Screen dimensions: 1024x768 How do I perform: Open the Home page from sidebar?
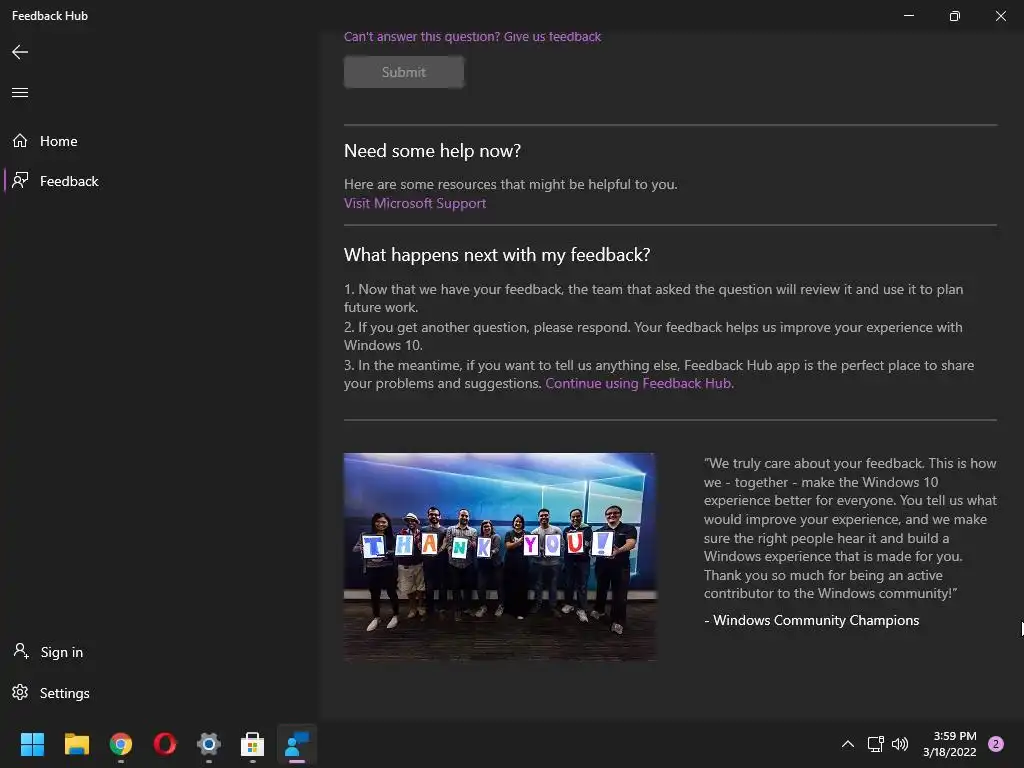(x=59, y=141)
